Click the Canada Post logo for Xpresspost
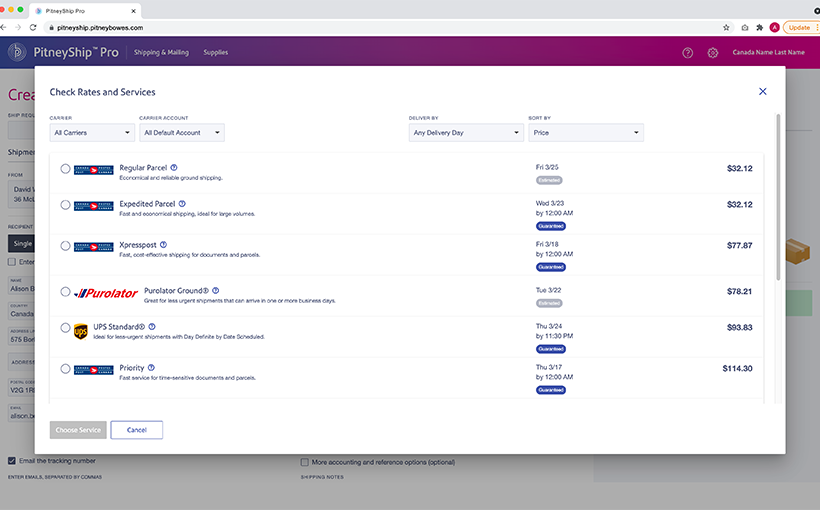820x510 pixels. click(x=94, y=247)
